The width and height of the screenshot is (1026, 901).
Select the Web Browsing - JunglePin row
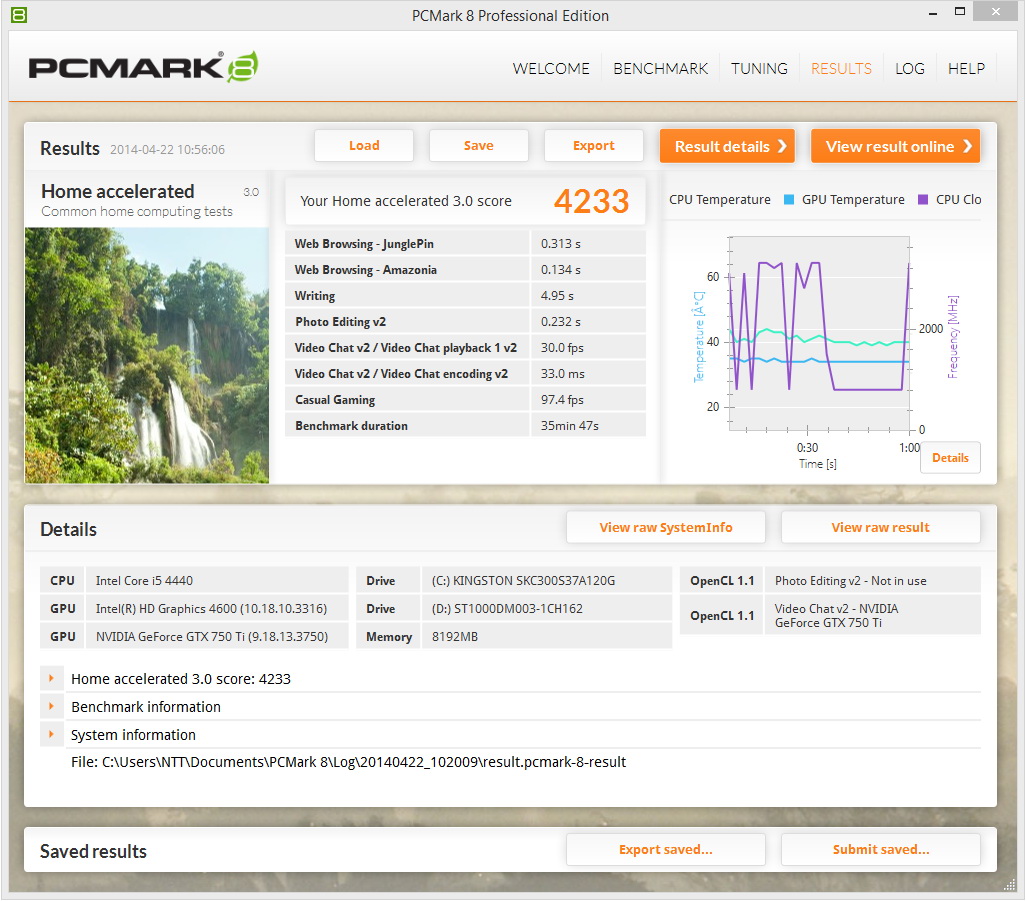tap(465, 243)
